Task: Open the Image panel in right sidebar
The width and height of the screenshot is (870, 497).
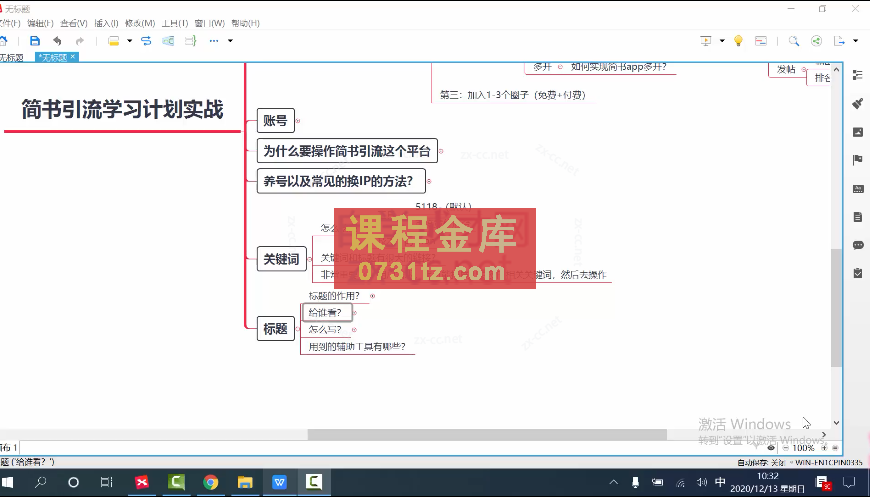Action: tap(858, 132)
